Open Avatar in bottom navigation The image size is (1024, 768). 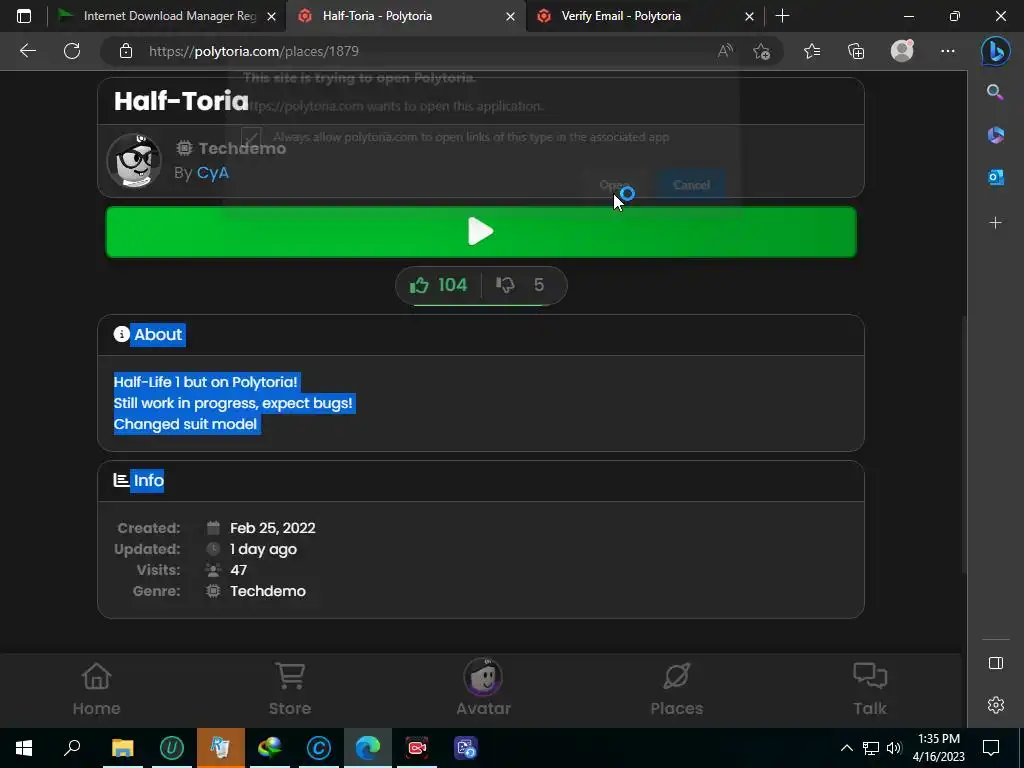pyautogui.click(x=483, y=687)
